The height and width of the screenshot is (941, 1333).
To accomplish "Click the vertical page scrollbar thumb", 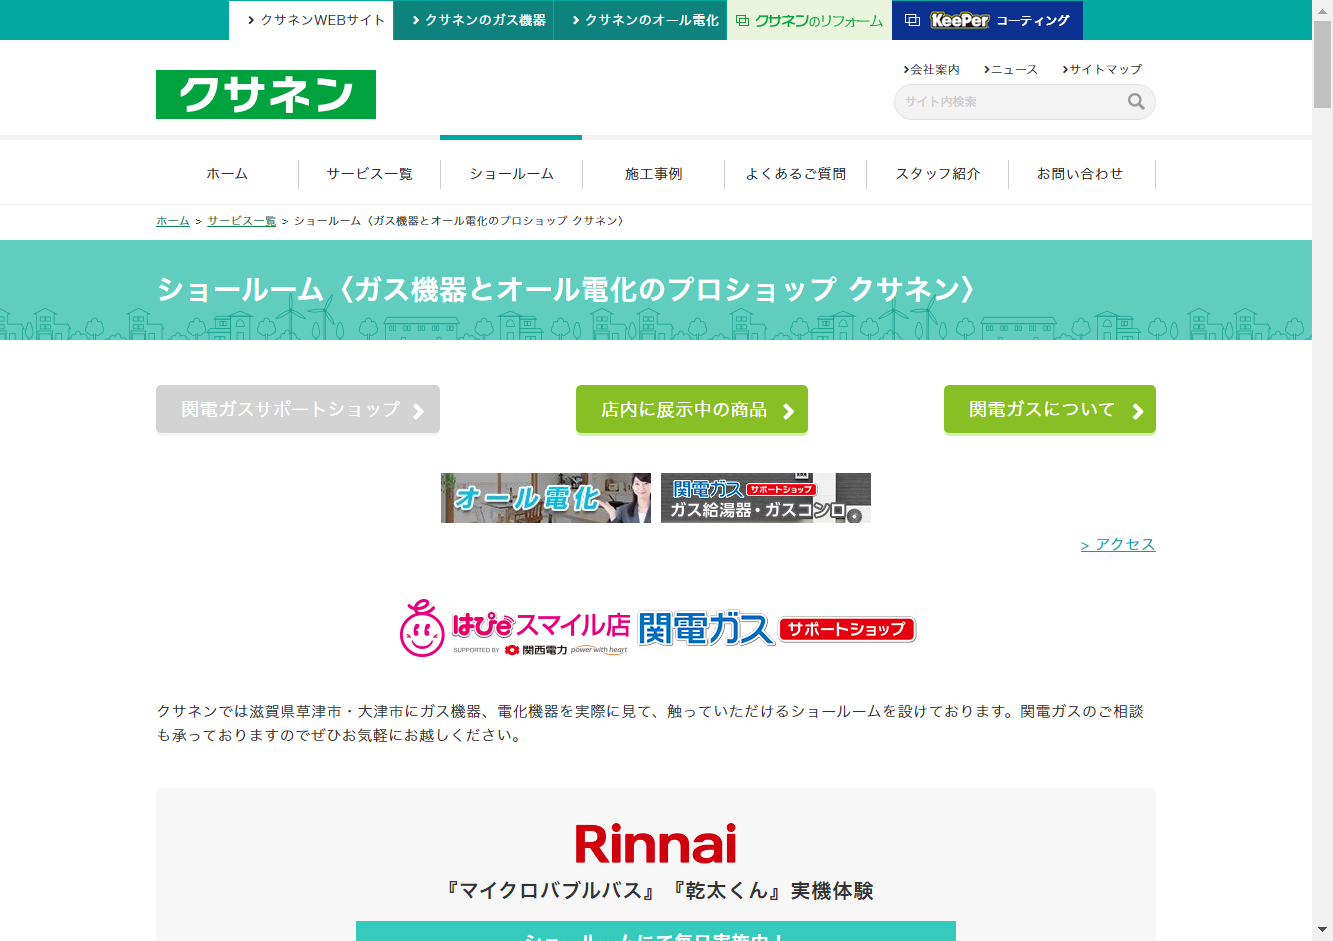I will click(1322, 65).
